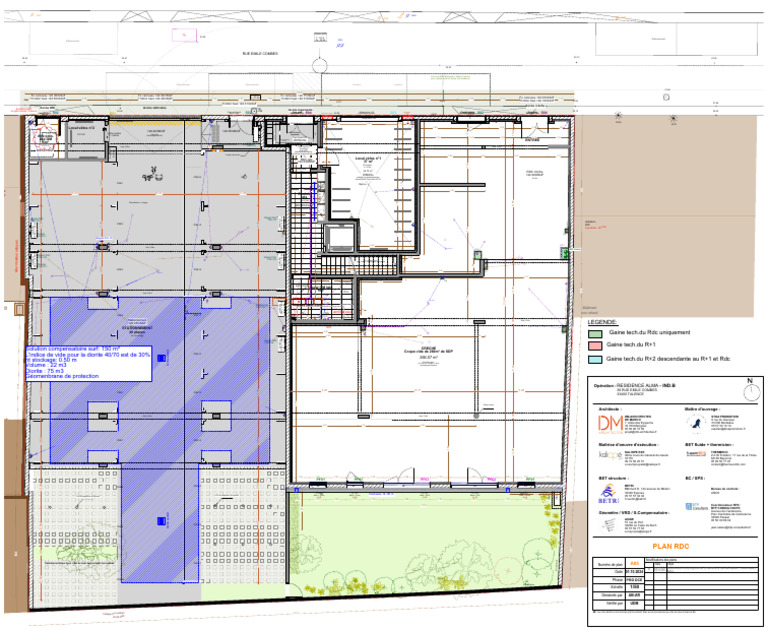The width and height of the screenshot is (768, 630).
Task: Click the accessible parking symbols in grey zone
Action: coord(152,174)
